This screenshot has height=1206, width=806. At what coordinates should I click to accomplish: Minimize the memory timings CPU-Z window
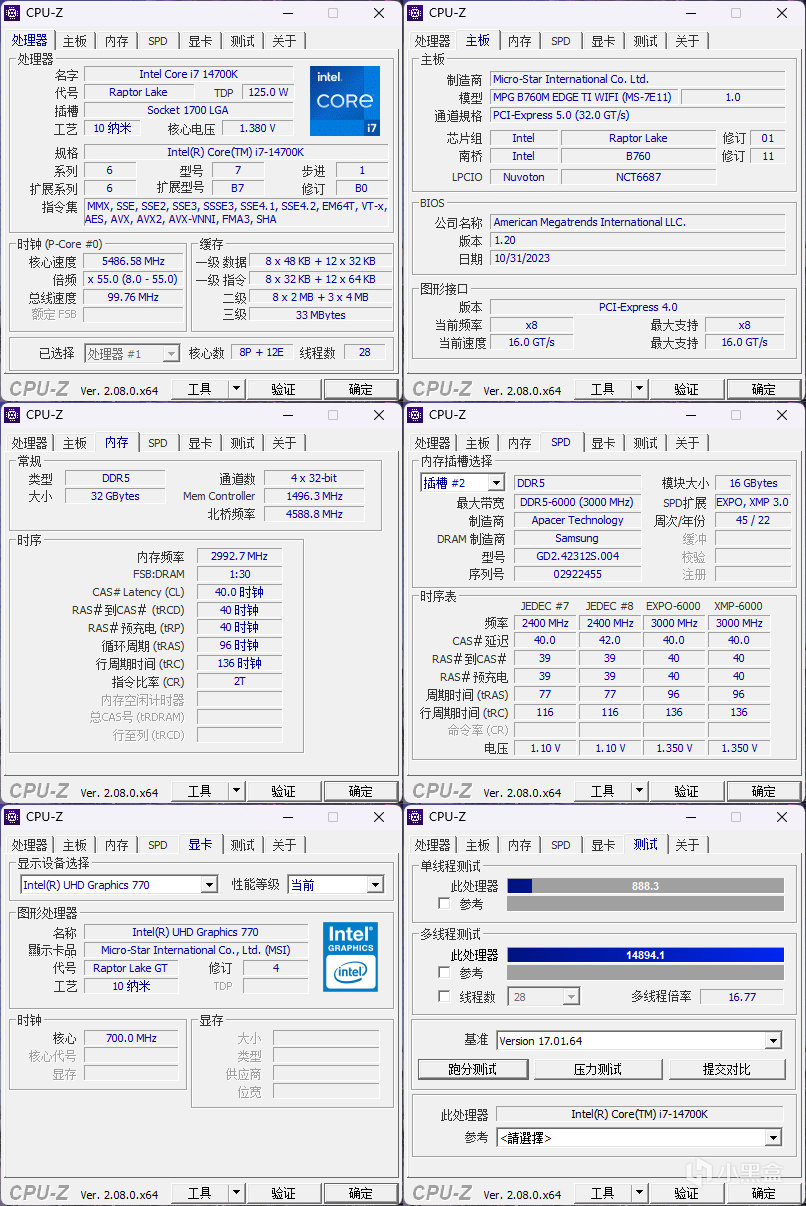click(x=288, y=414)
